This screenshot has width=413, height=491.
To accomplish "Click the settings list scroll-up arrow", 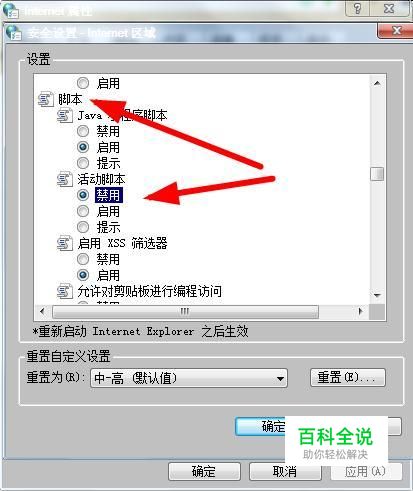I will click(x=377, y=83).
